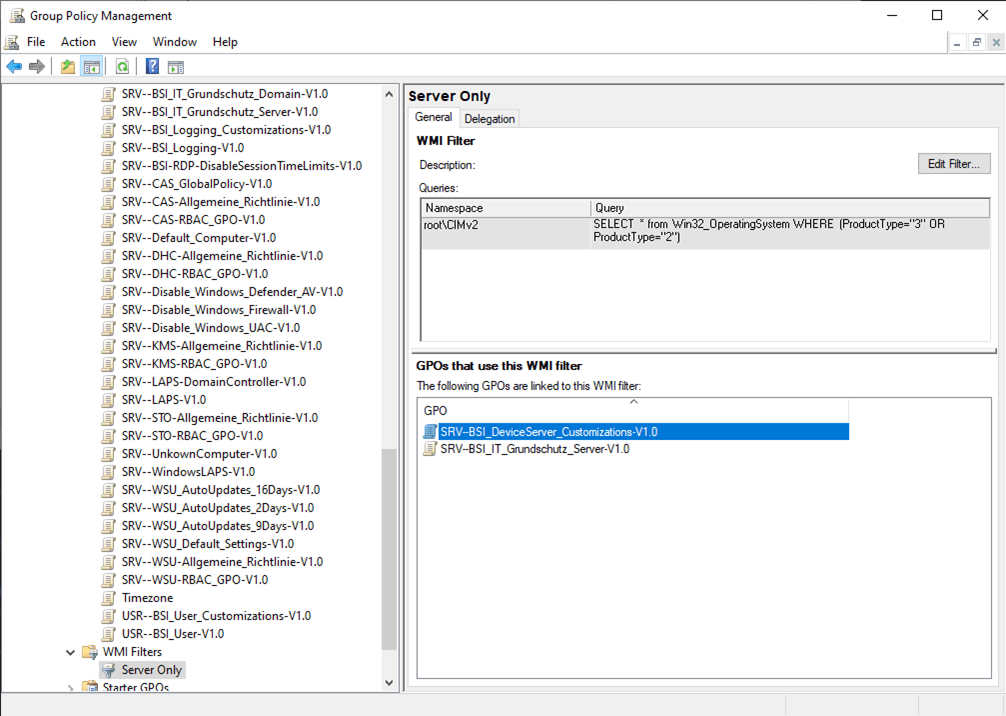Image resolution: width=1006 pixels, height=716 pixels.
Task: Collapse the WMI Filters tree node
Action: (x=70, y=652)
